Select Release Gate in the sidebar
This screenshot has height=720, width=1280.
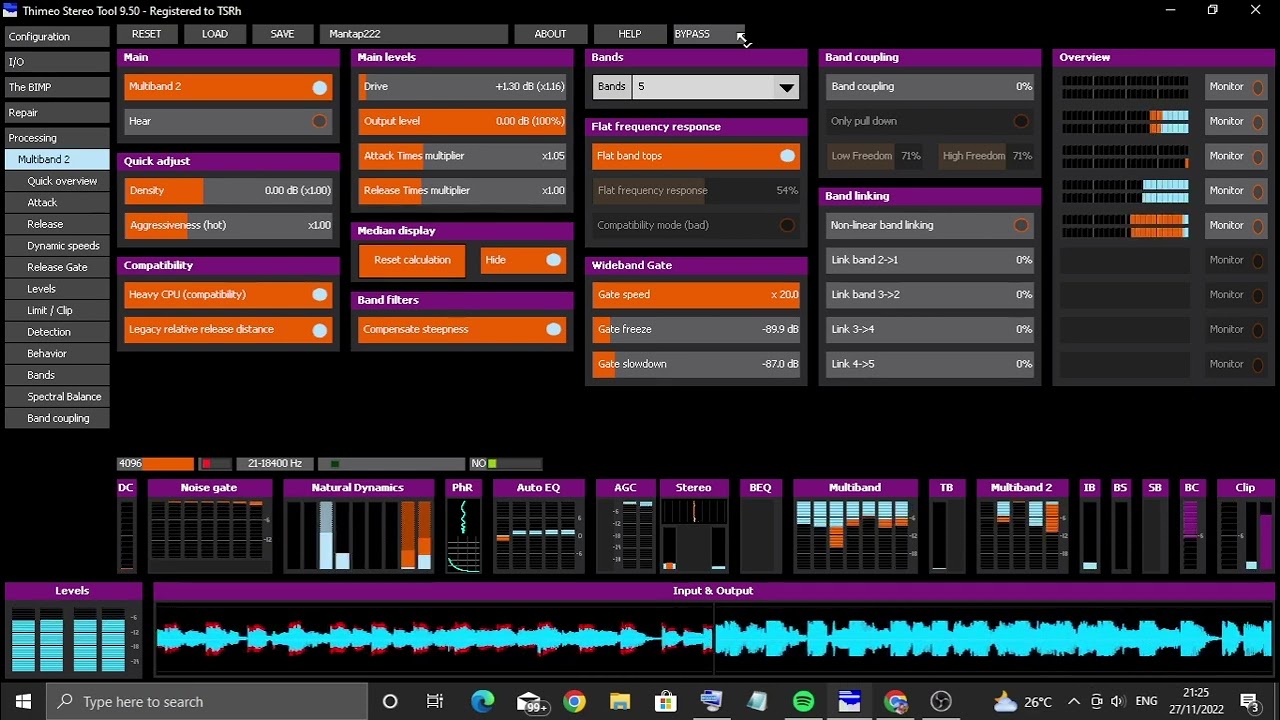click(x=57, y=267)
